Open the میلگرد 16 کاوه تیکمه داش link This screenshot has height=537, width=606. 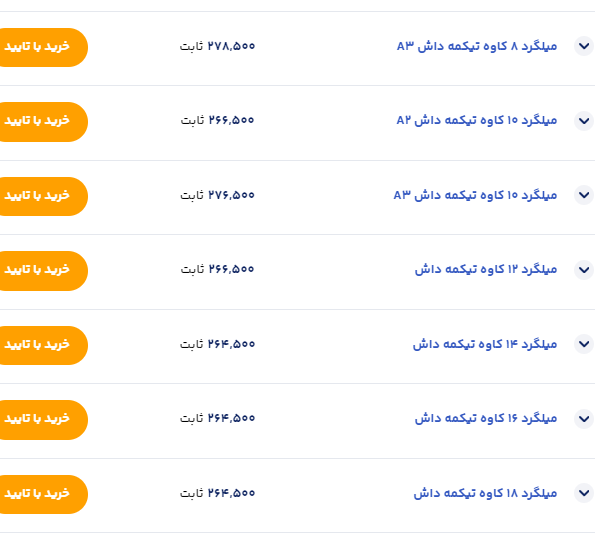click(x=486, y=418)
